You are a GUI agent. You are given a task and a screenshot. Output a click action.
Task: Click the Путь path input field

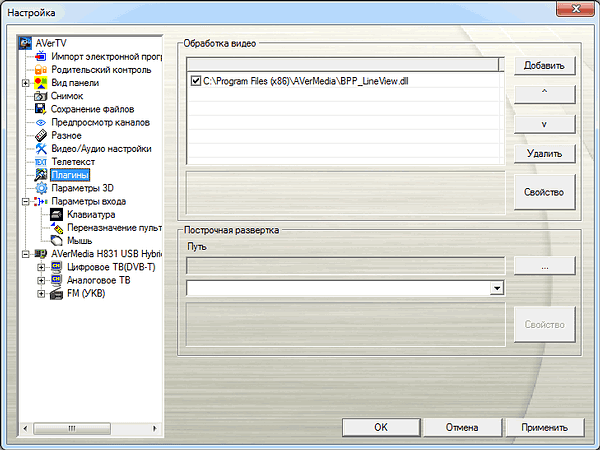(346, 266)
